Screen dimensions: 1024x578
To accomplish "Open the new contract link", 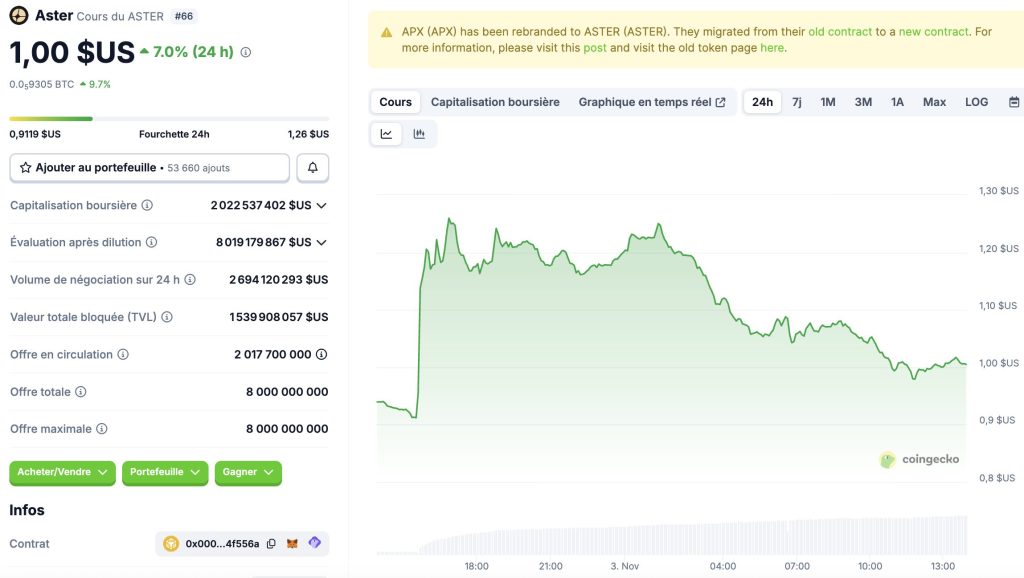I will pyautogui.click(x=931, y=31).
